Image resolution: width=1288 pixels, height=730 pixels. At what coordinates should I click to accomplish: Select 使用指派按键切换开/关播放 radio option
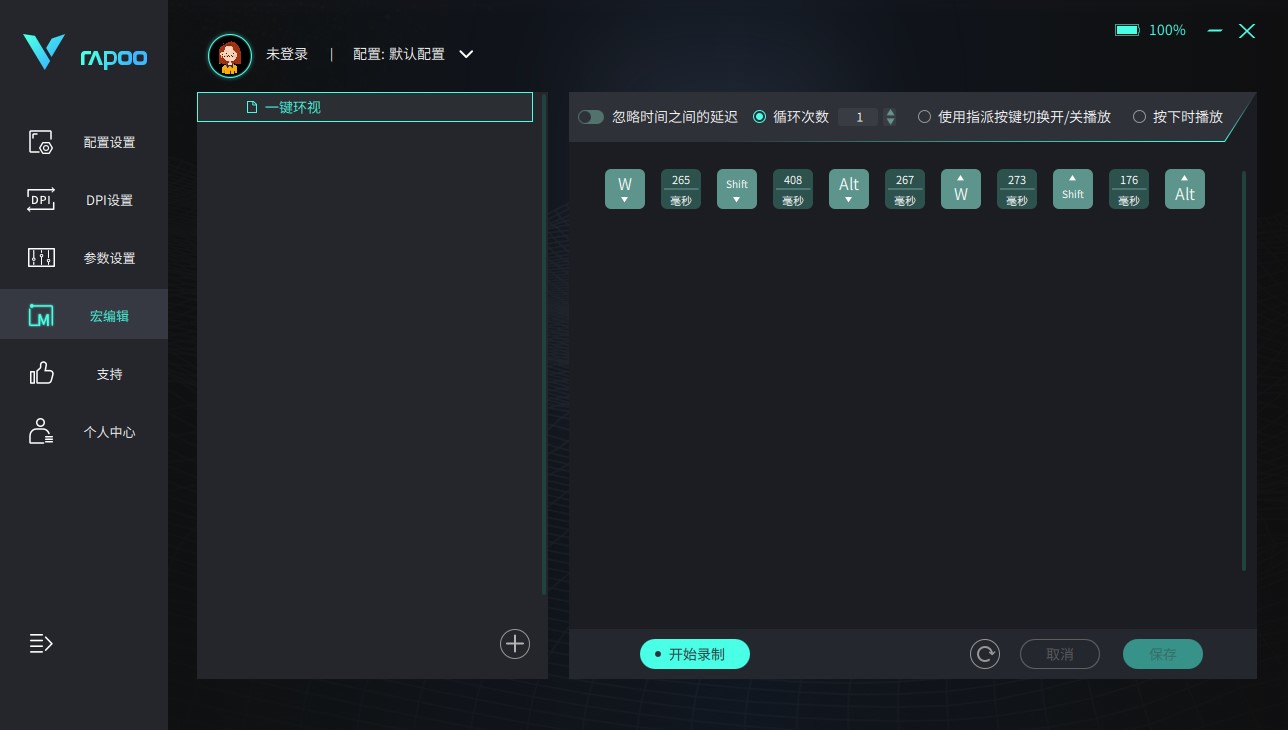coord(924,117)
